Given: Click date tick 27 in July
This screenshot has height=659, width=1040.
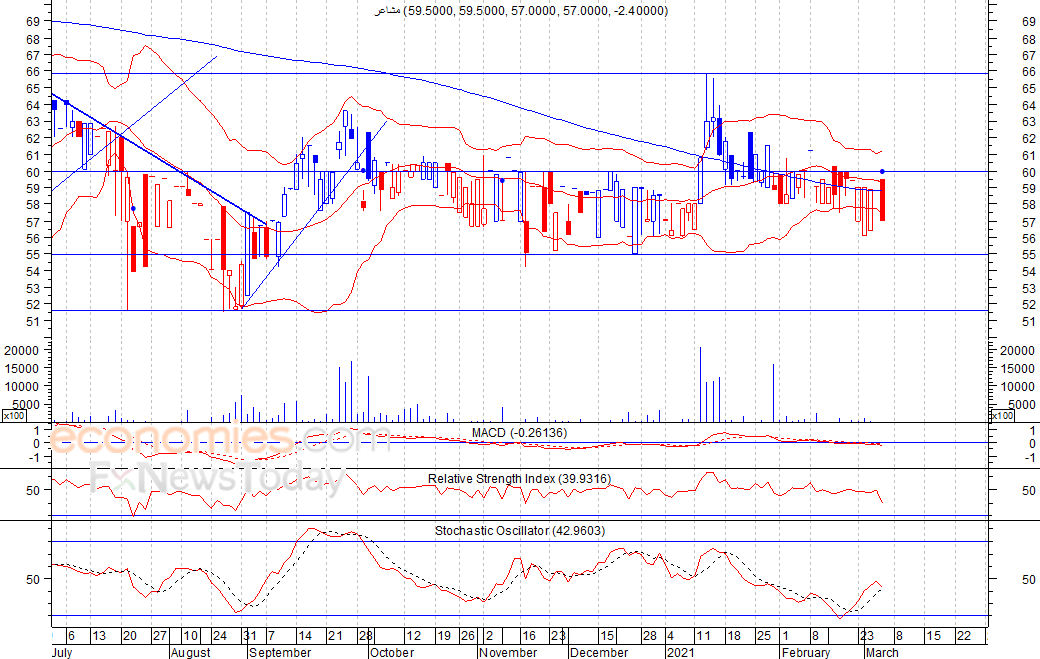Looking at the screenshot, I should [x=160, y=636].
